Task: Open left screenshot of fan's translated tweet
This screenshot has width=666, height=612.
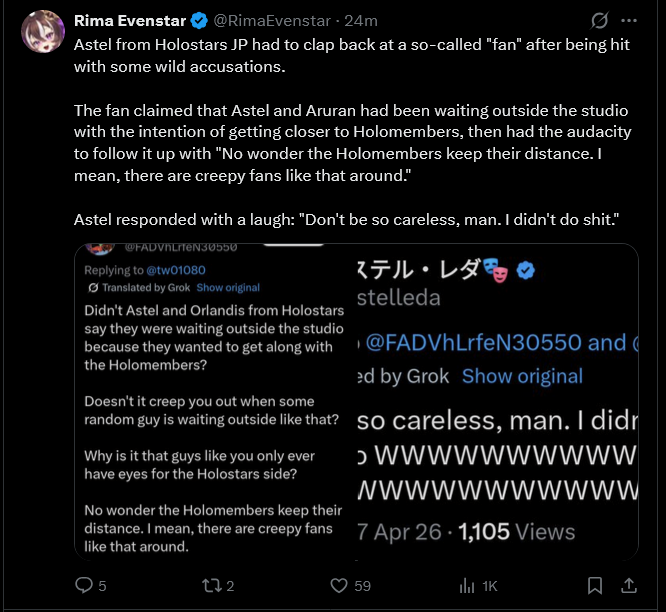Action: click(215, 420)
